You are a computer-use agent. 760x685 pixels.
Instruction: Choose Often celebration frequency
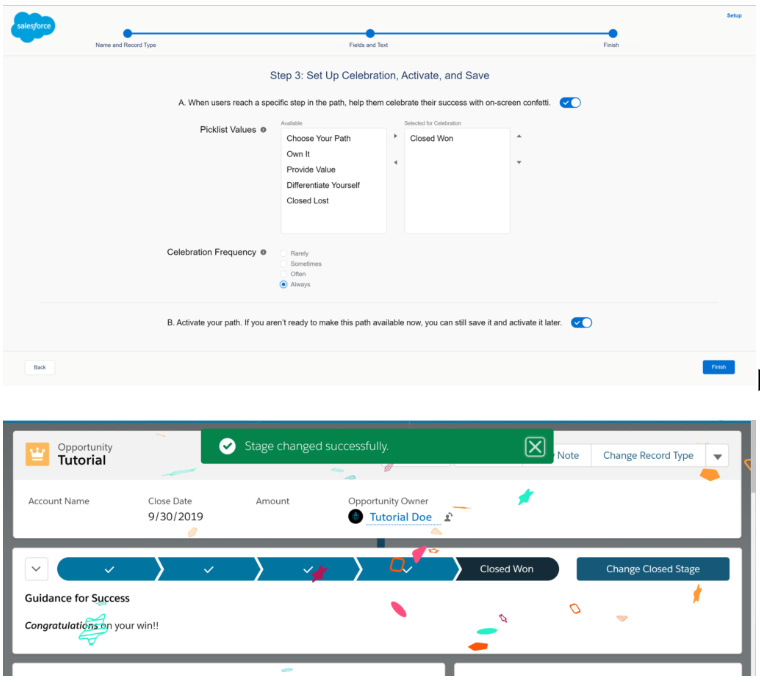[284, 274]
